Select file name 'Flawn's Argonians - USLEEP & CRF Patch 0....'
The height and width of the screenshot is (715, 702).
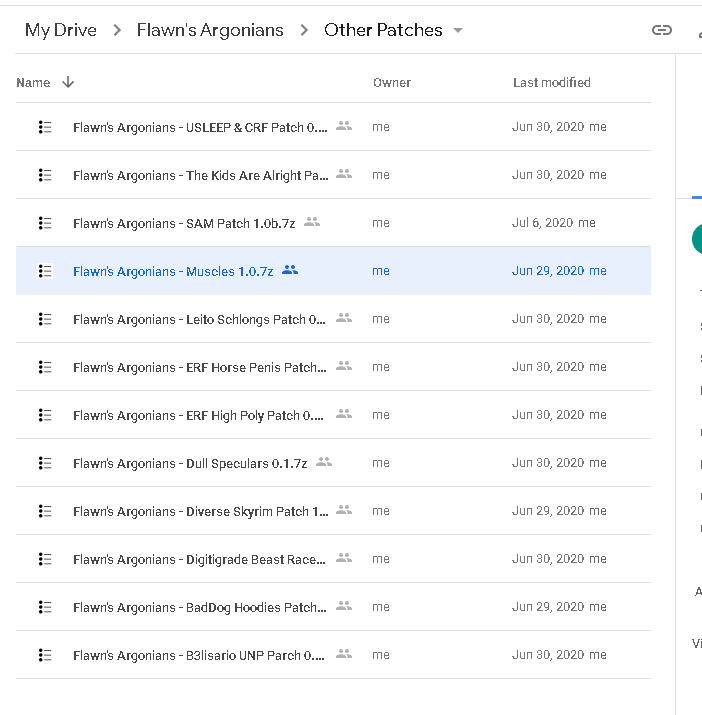(200, 127)
